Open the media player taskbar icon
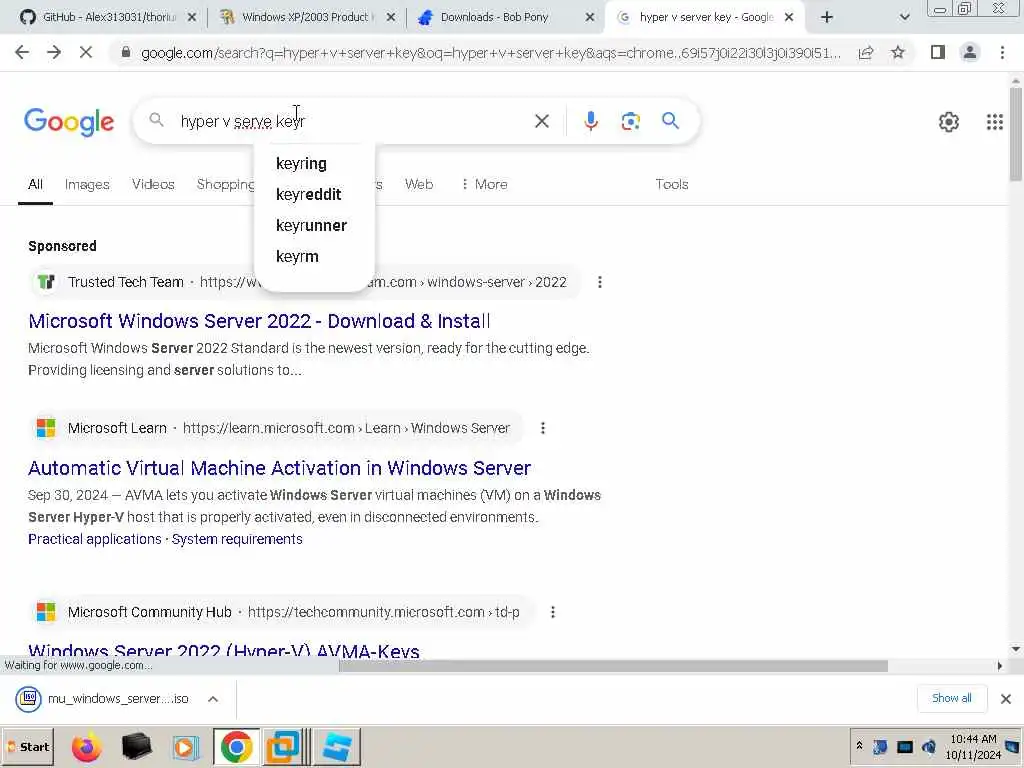1024x768 pixels. click(x=185, y=746)
